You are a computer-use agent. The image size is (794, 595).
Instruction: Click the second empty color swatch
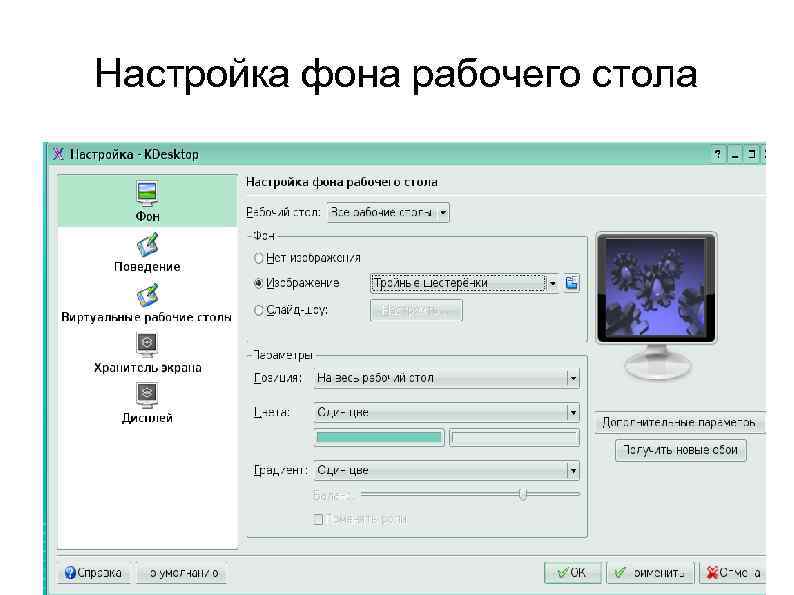point(514,438)
